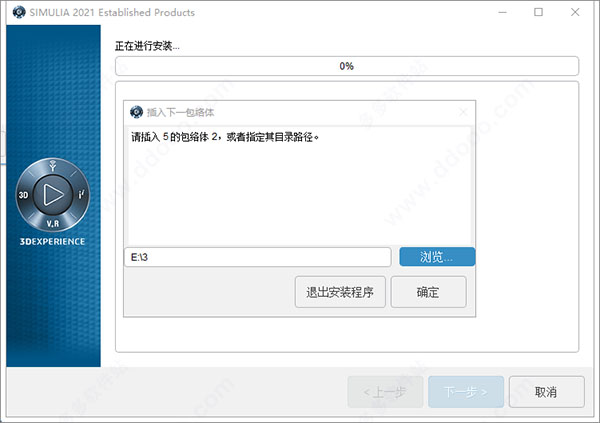
Task: Click the media path field showing E:\3
Action: (x=258, y=257)
